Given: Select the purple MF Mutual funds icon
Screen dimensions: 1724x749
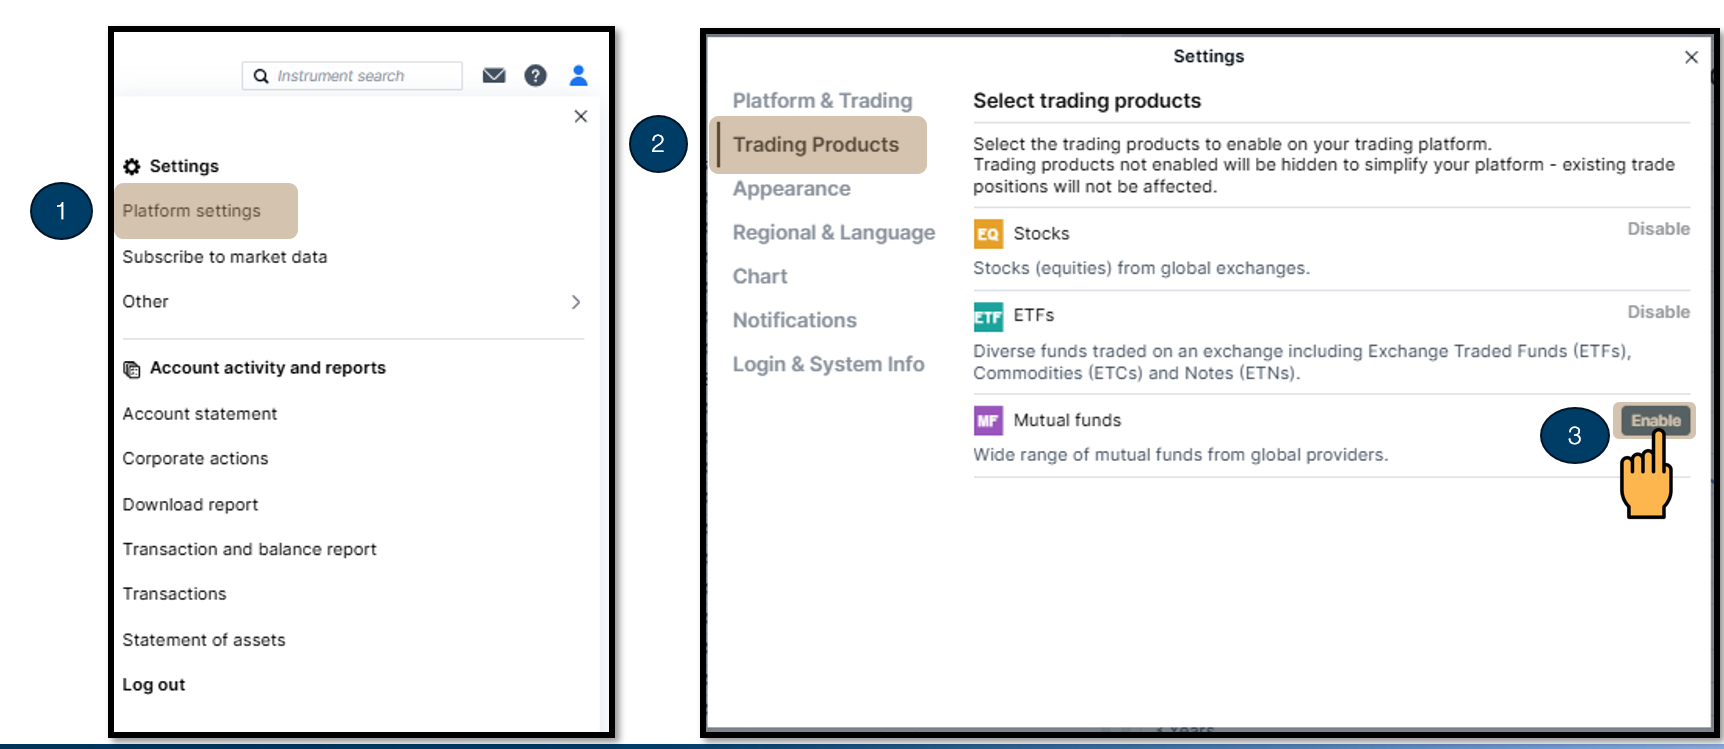Looking at the screenshot, I should click(987, 420).
